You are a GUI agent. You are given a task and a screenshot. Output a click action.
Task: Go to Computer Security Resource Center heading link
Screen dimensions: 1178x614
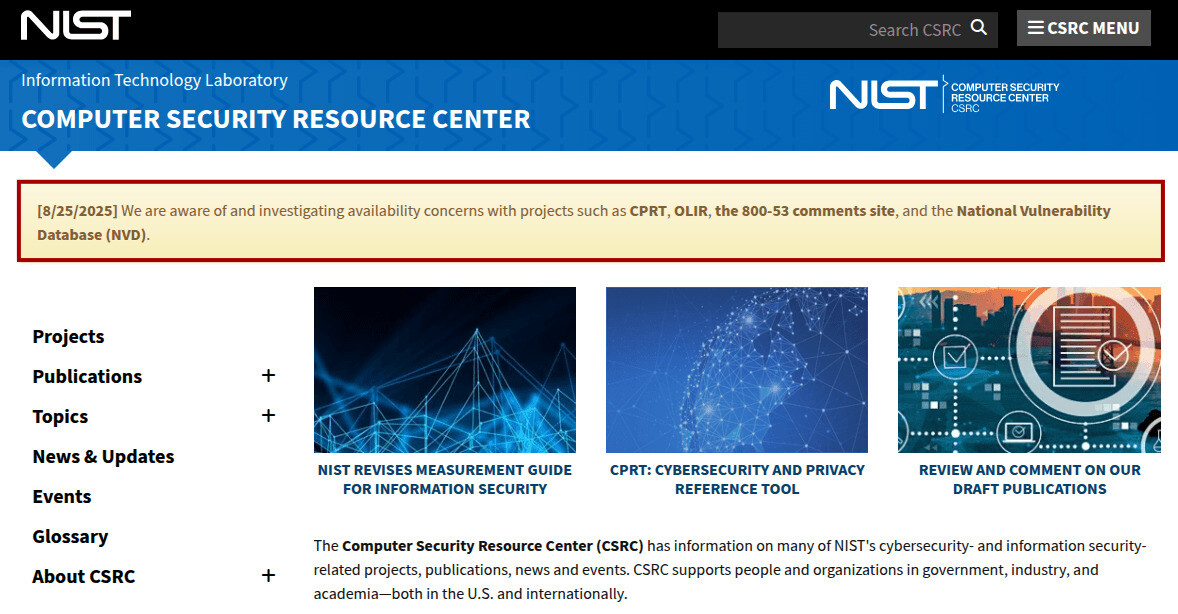[x=276, y=119]
